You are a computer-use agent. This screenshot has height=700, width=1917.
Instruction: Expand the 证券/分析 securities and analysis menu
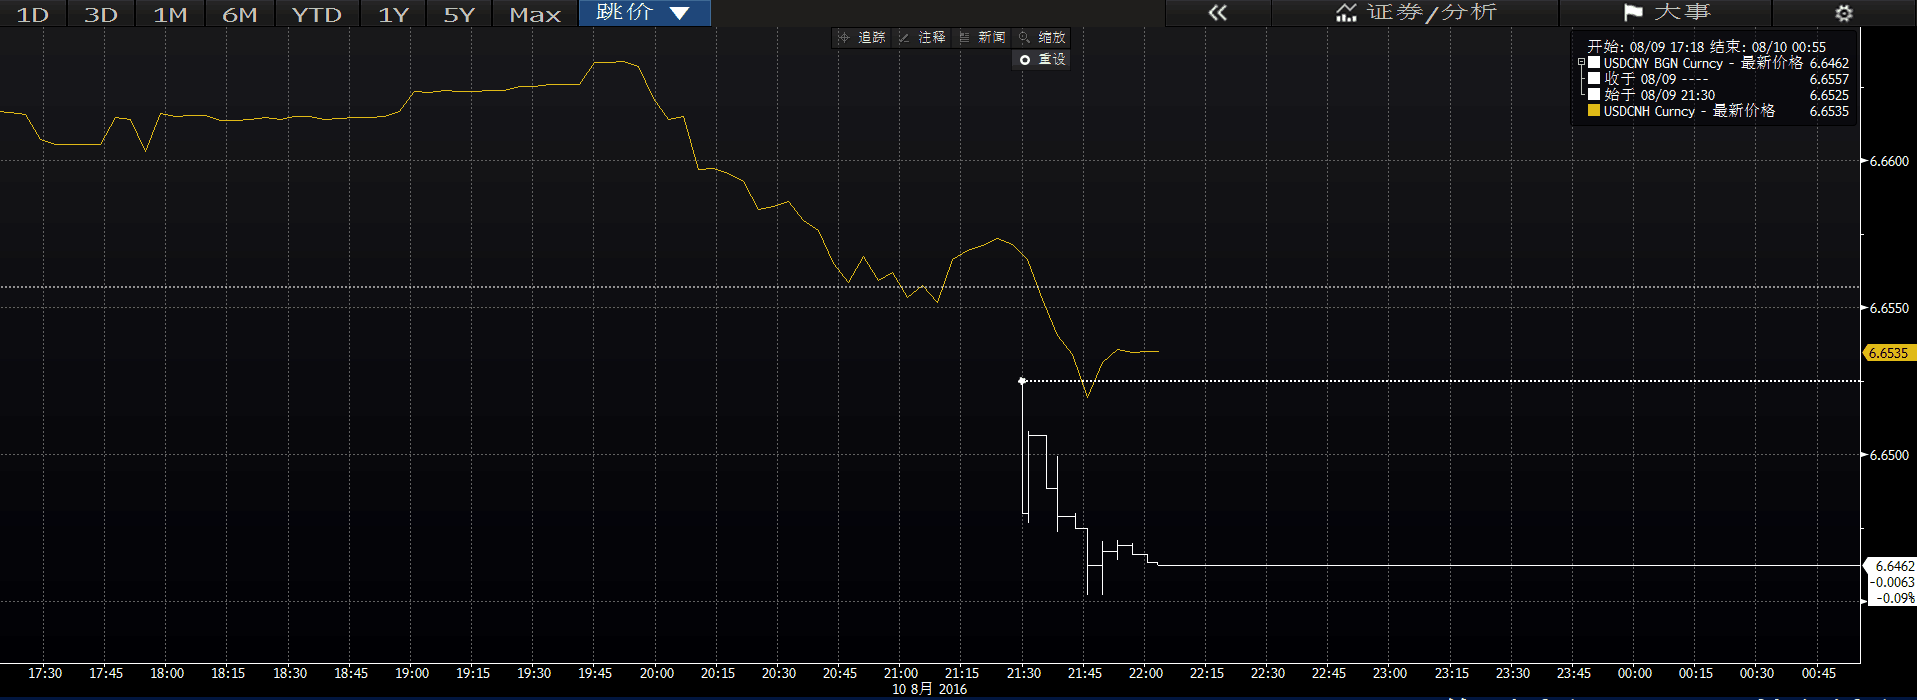point(1415,13)
